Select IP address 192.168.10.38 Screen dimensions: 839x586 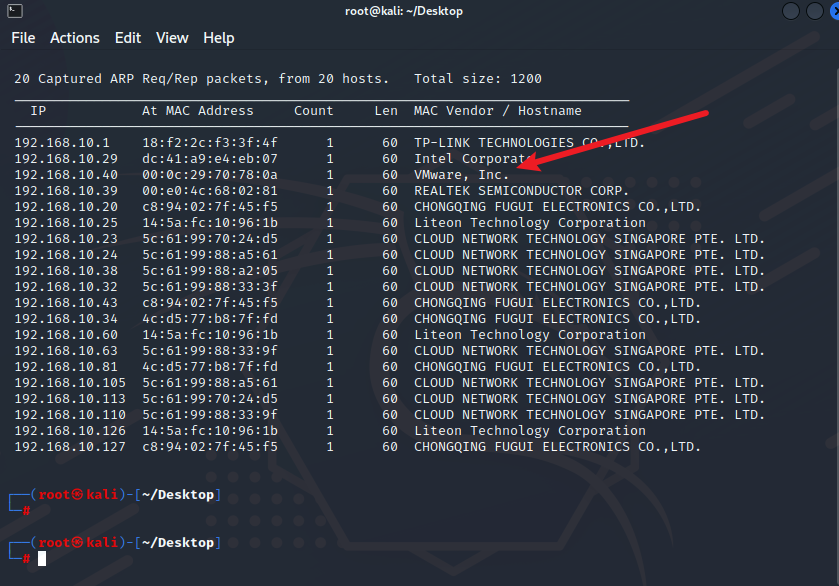click(66, 271)
